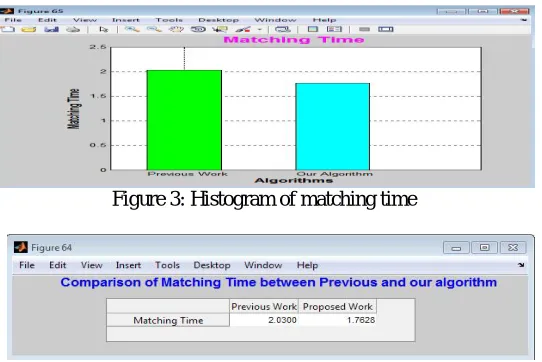Minimize the Figure 64 window
The height and width of the screenshot is (362, 542).
click(x=456, y=247)
